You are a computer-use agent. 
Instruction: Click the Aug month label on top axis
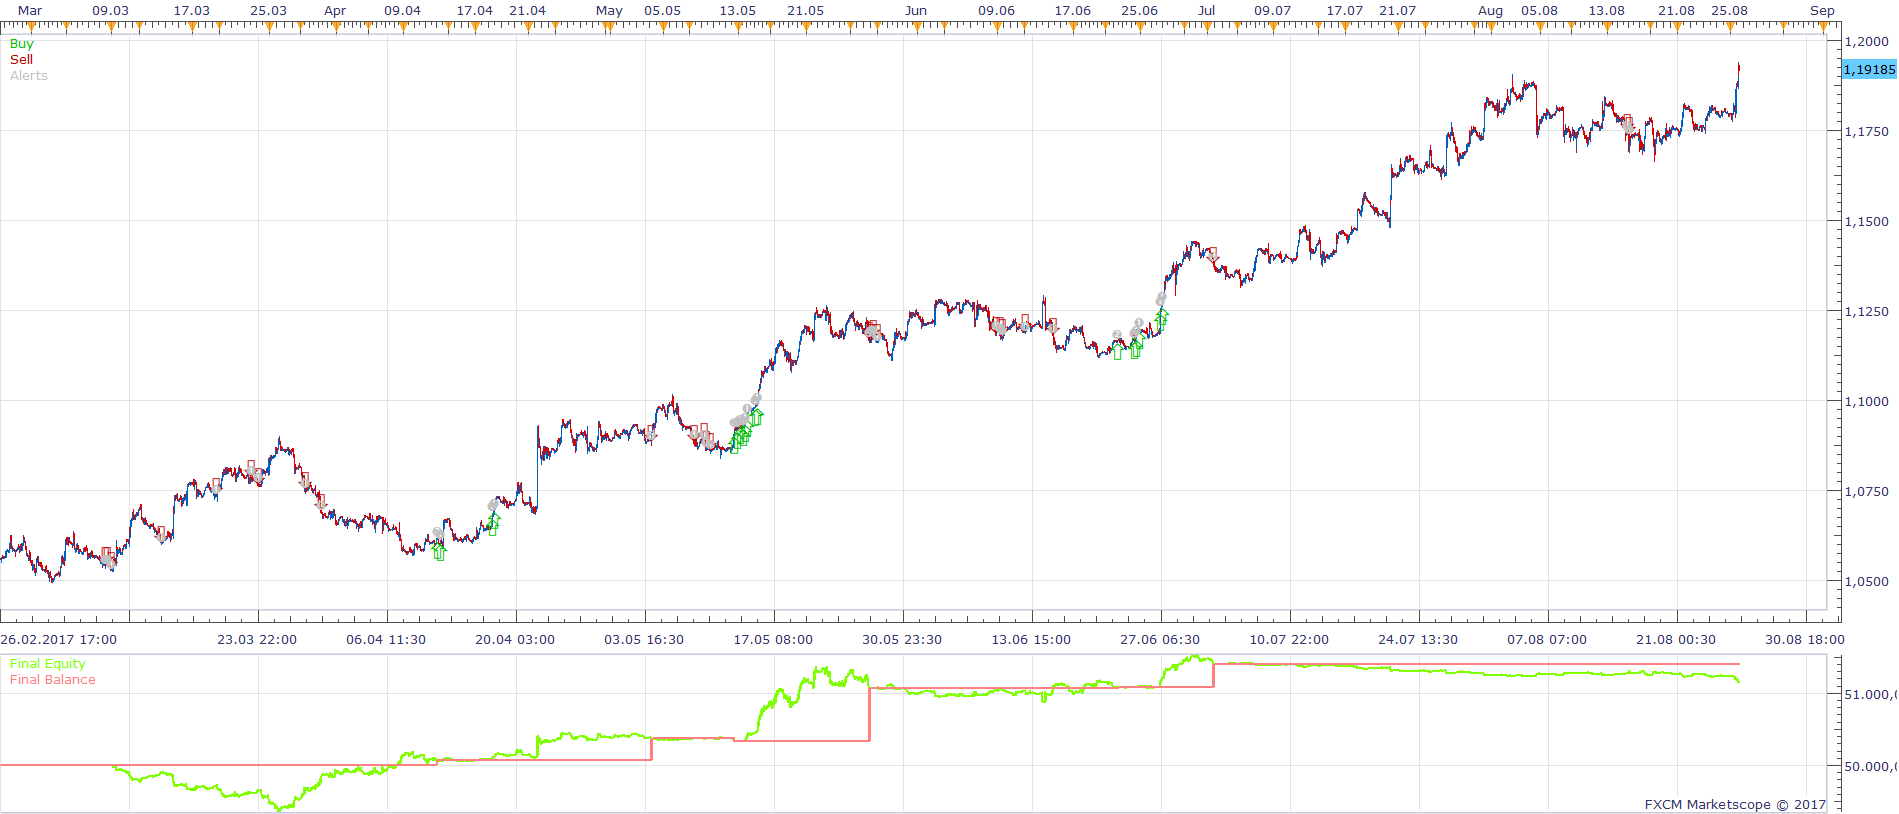[x=1490, y=11]
